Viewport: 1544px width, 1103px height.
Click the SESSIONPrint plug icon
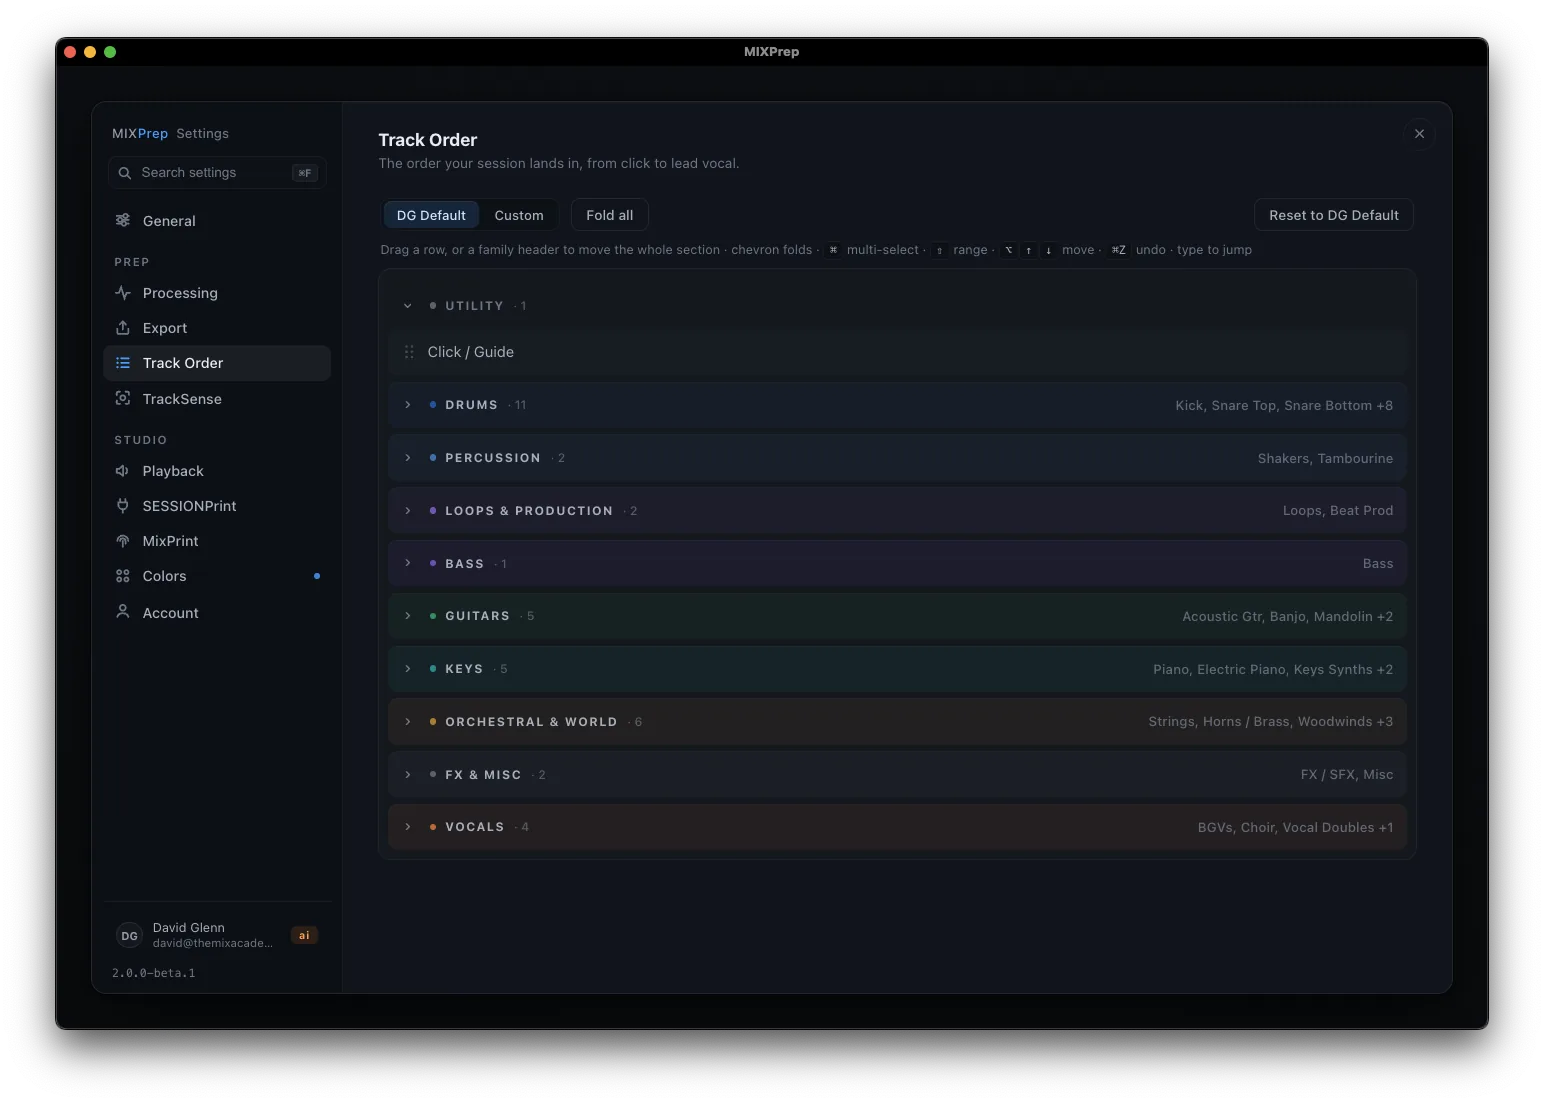(x=123, y=506)
